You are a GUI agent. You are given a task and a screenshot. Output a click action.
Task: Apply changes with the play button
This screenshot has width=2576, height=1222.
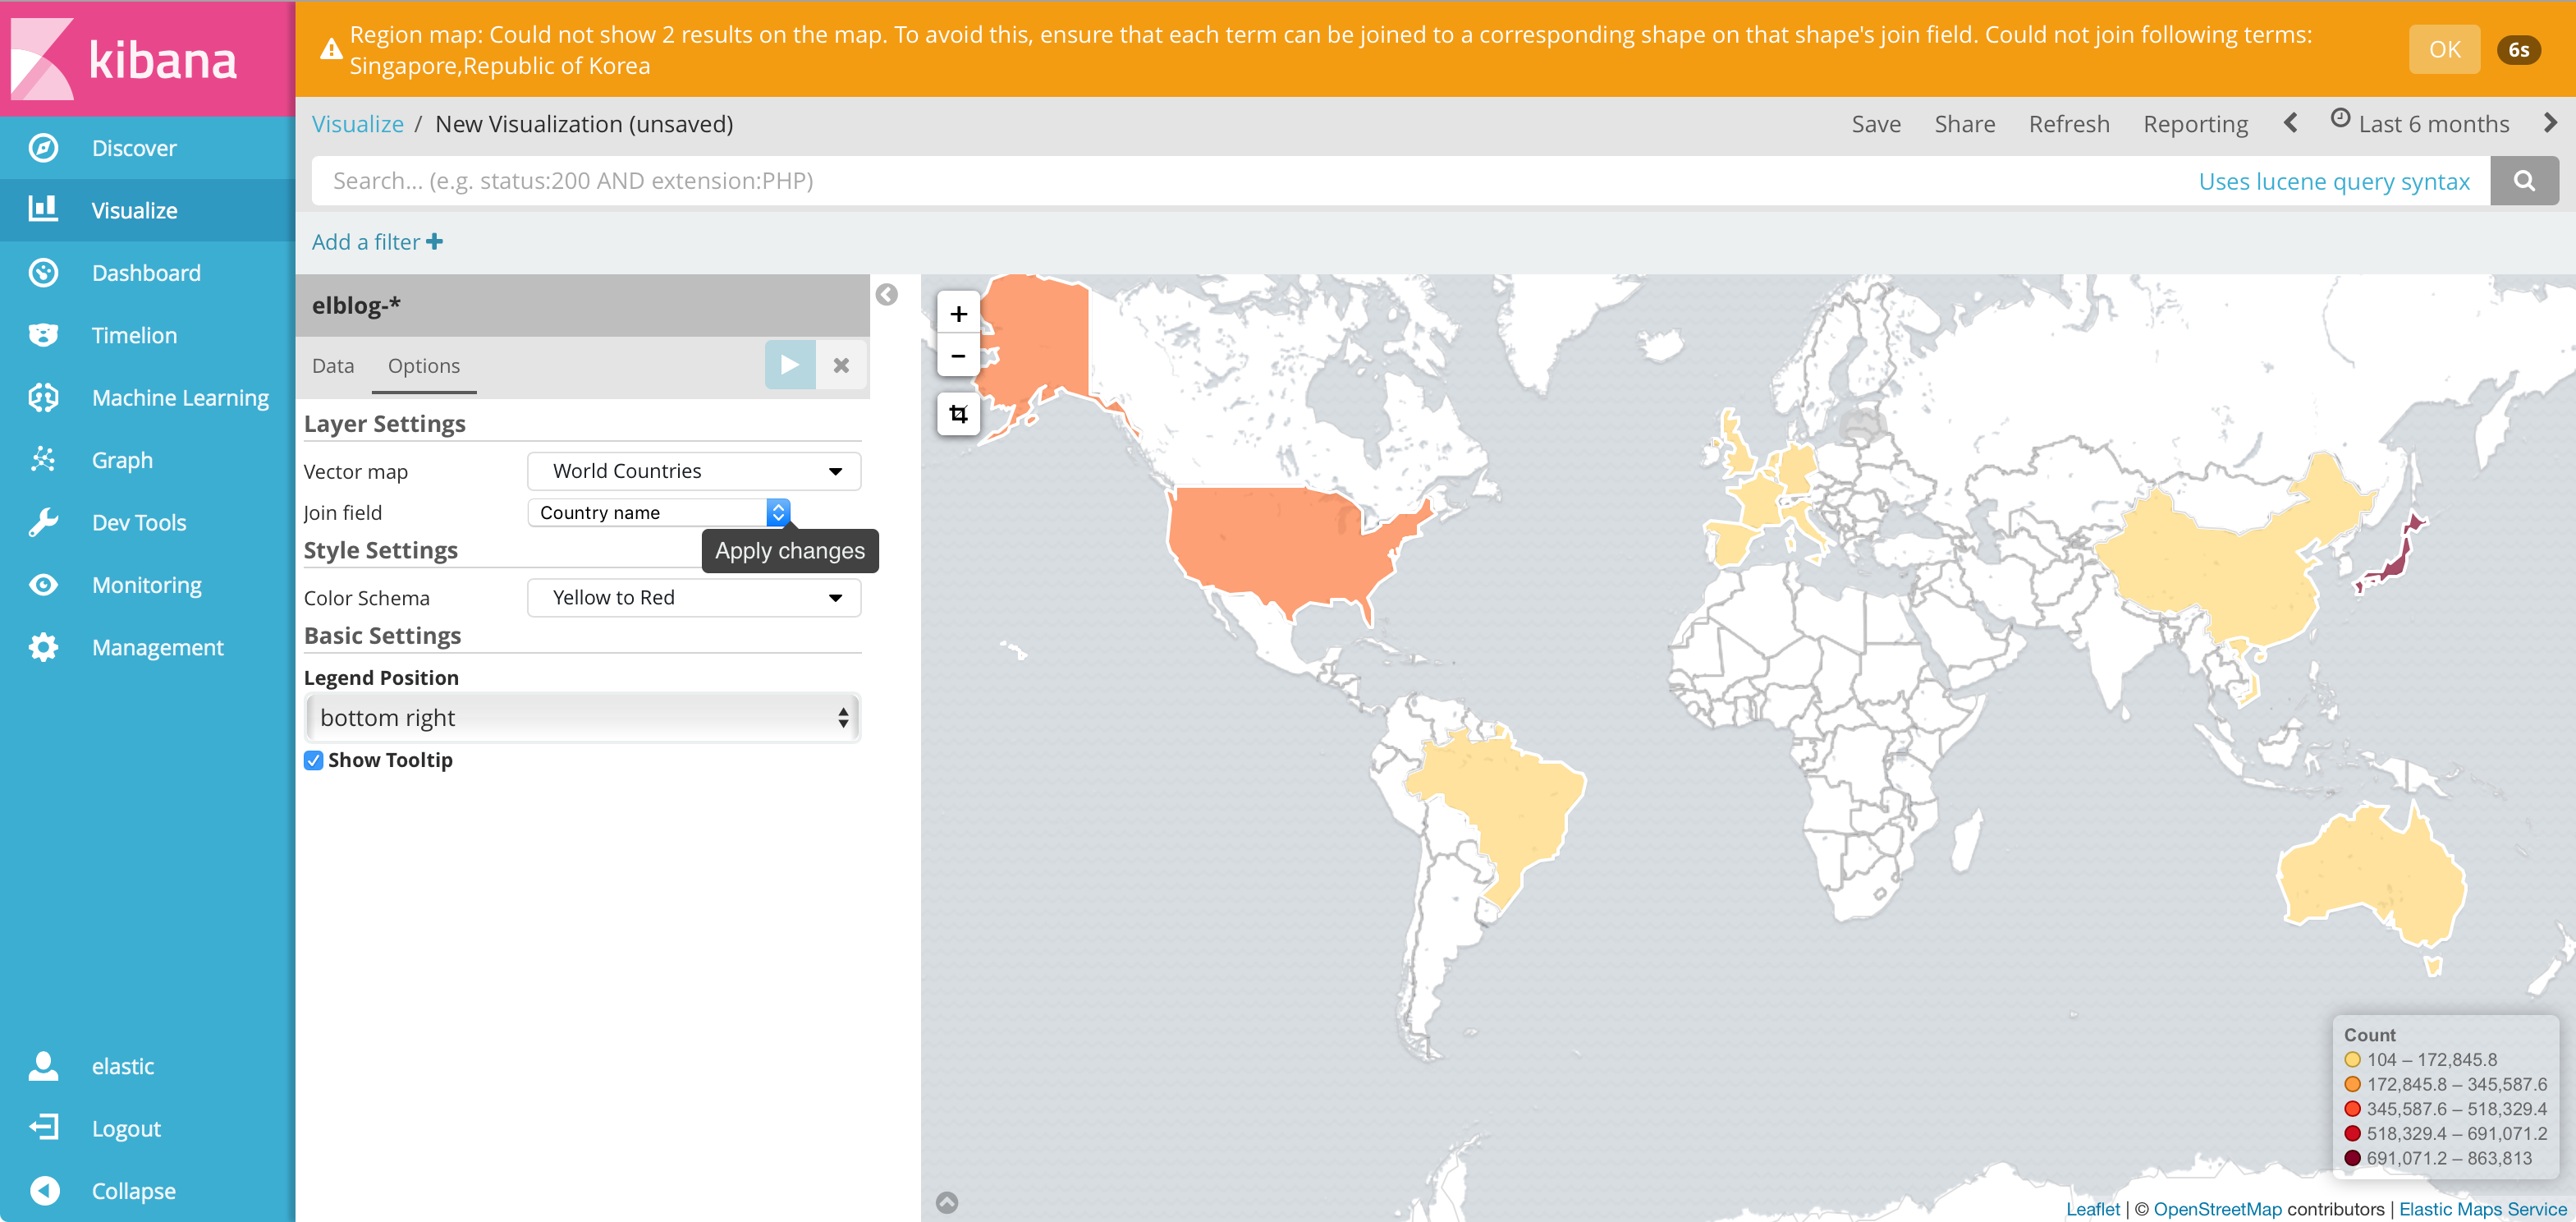(789, 364)
